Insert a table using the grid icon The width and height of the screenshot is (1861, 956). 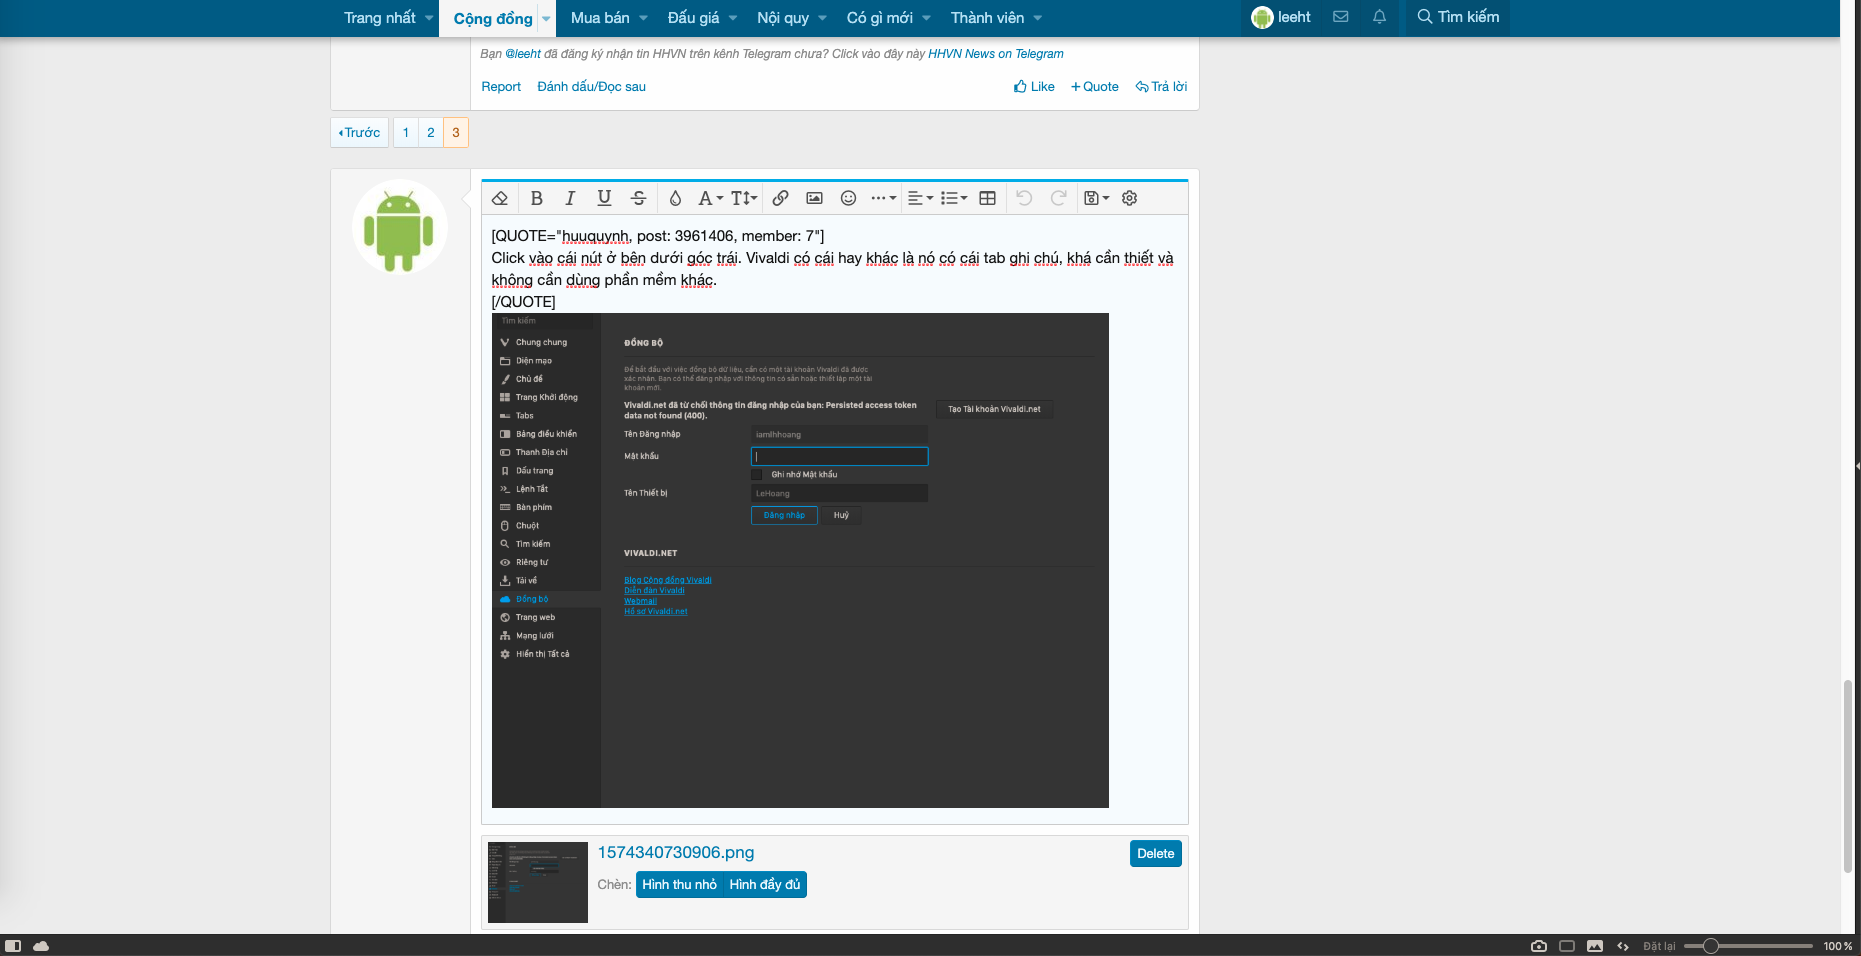click(987, 198)
